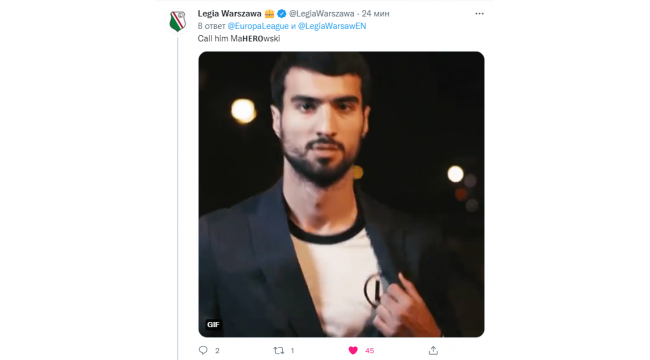The width and height of the screenshot is (650, 360).
Task: Click the Legia Warszawa display name
Action: [x=229, y=14]
